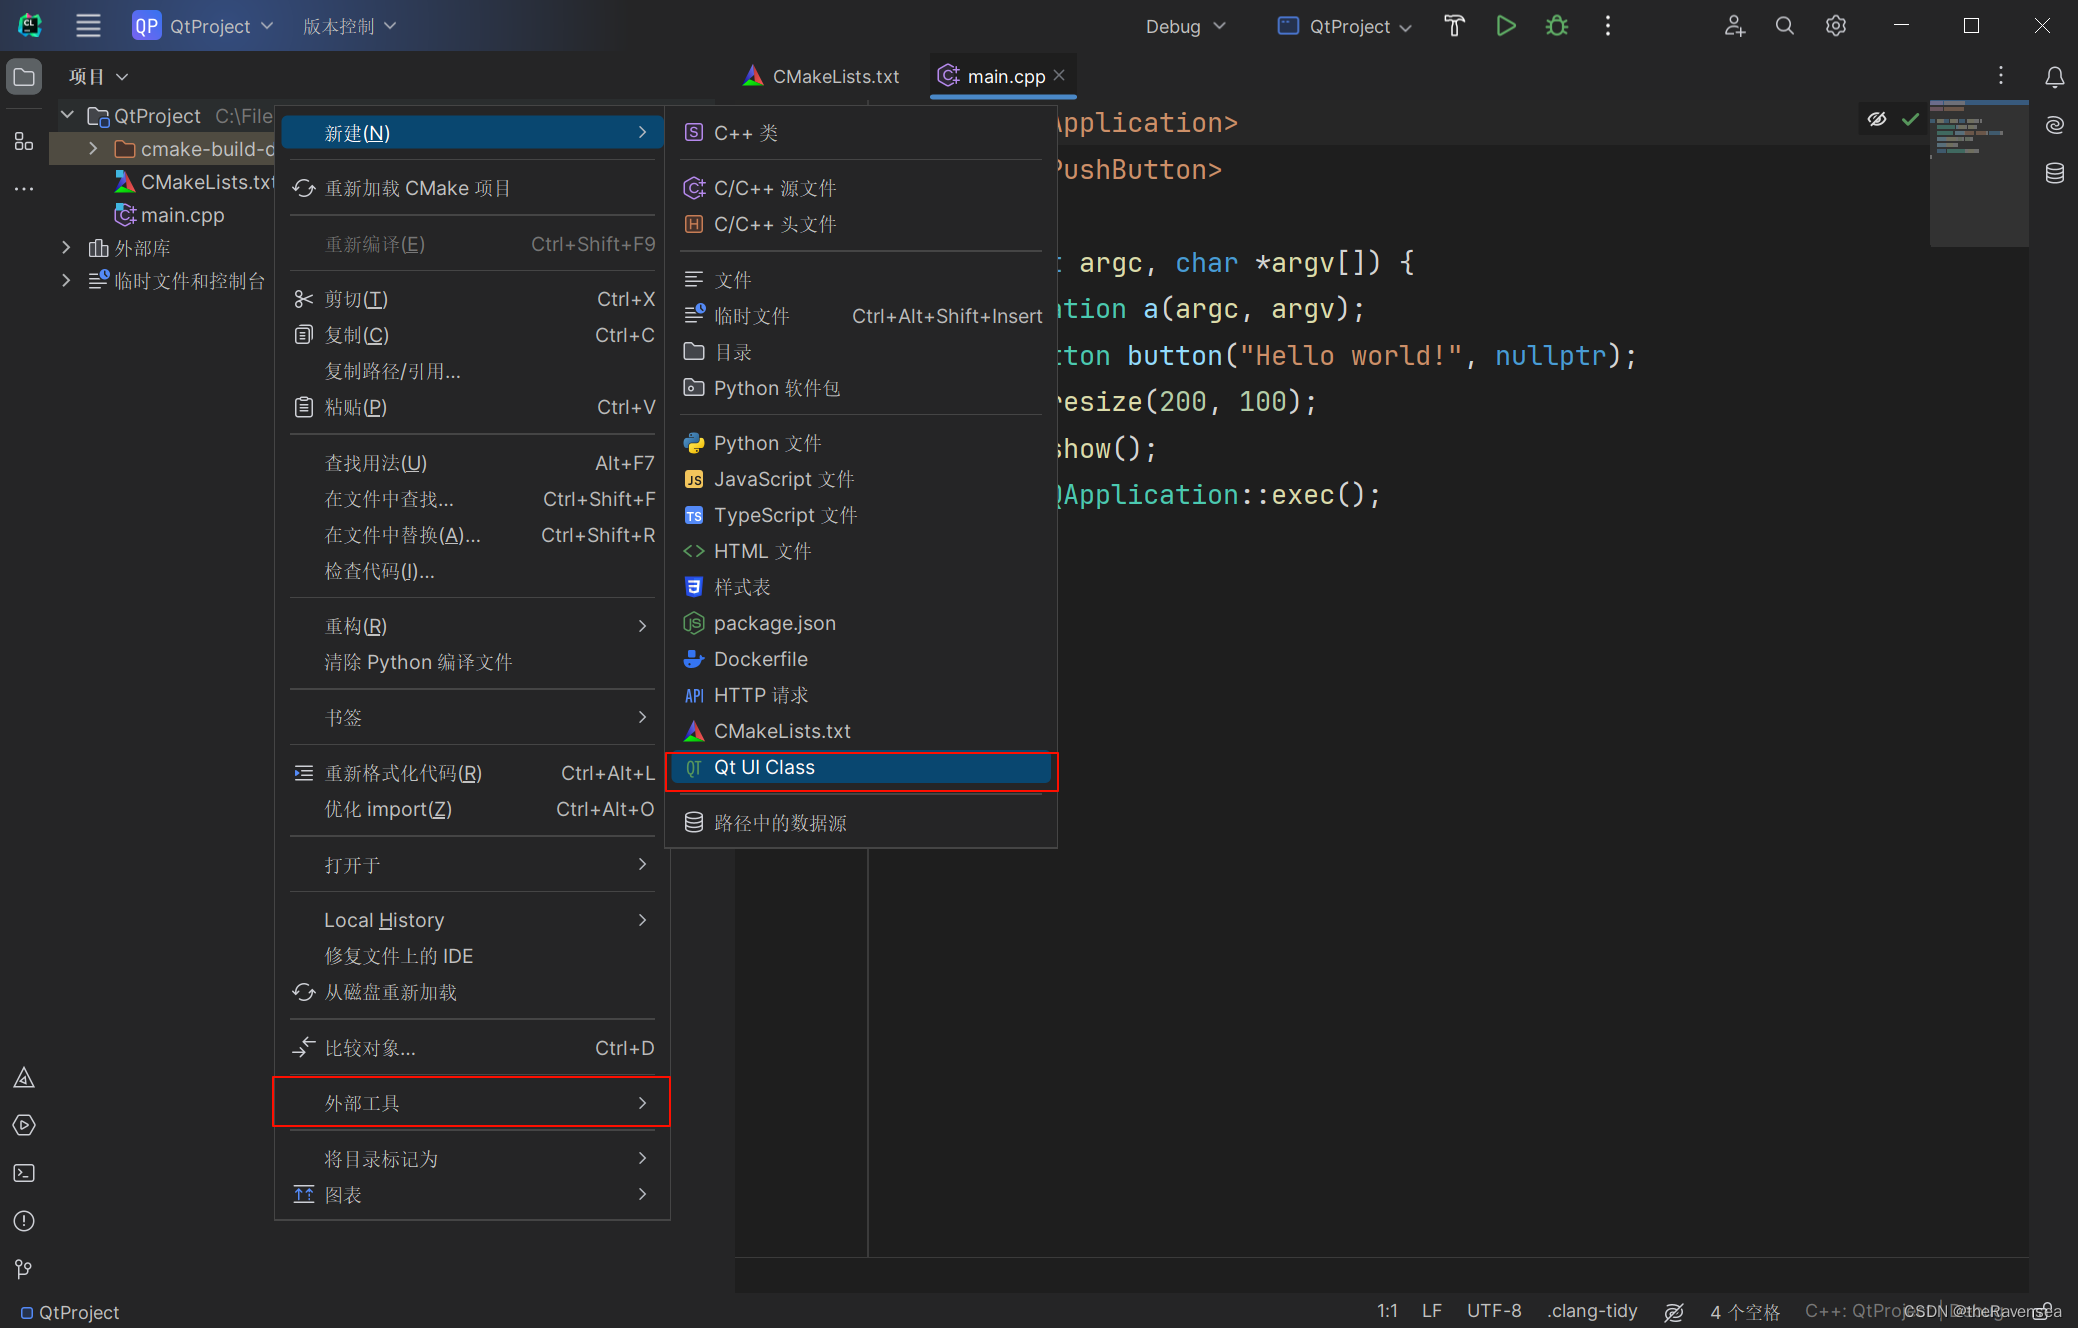Select 新建(N) in the context menu
Viewport: 2078px width, 1328px height.
(472, 133)
